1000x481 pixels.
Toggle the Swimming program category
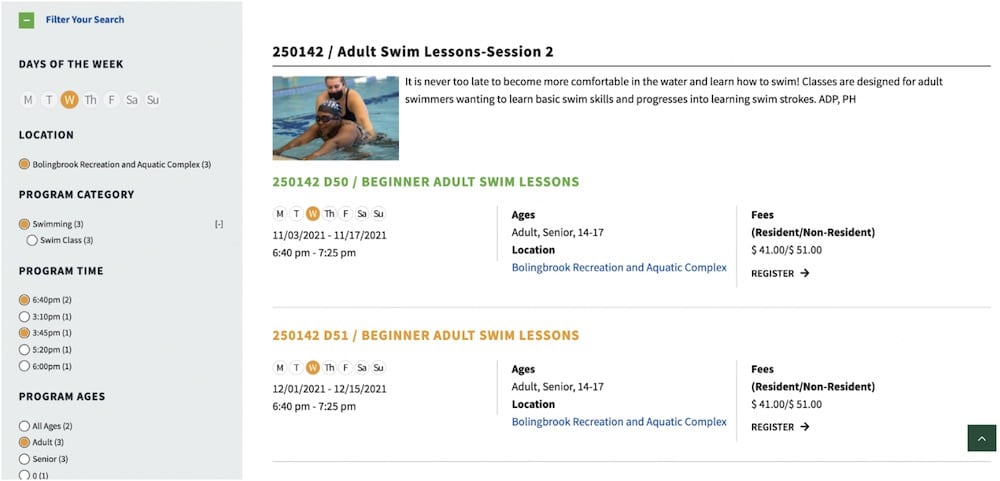[x=24, y=225]
